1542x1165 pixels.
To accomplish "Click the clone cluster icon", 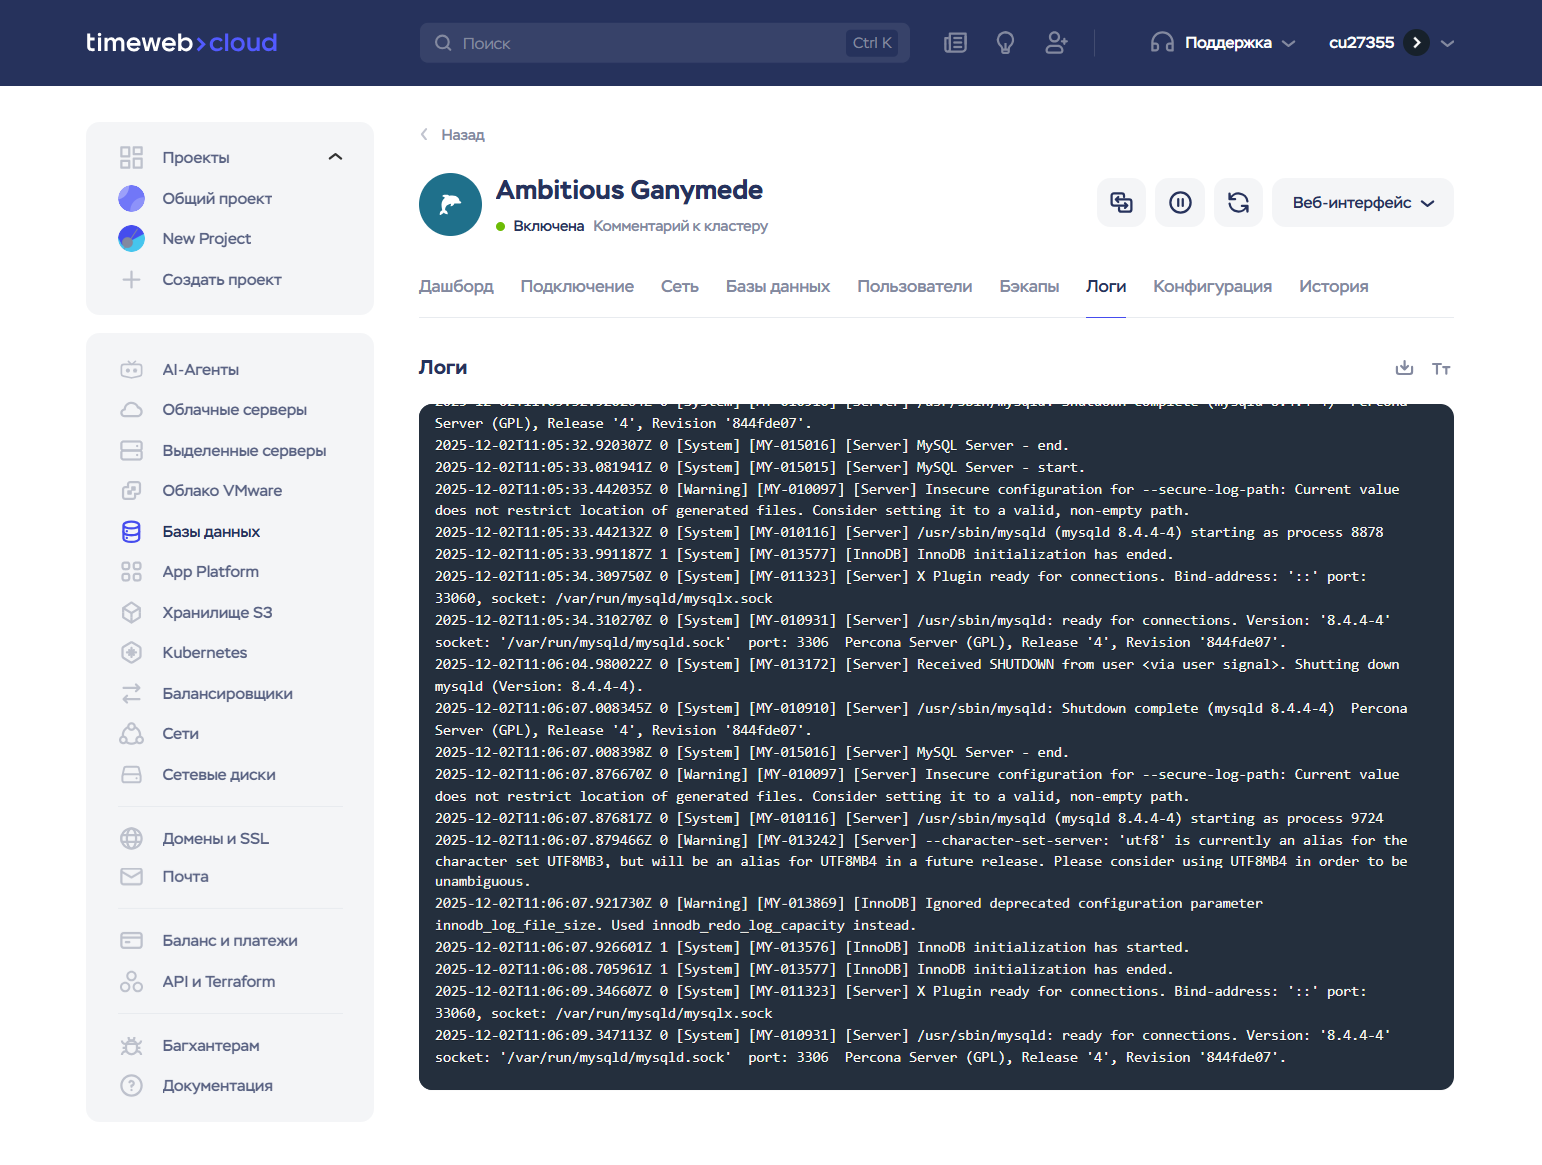I will click(x=1121, y=203).
